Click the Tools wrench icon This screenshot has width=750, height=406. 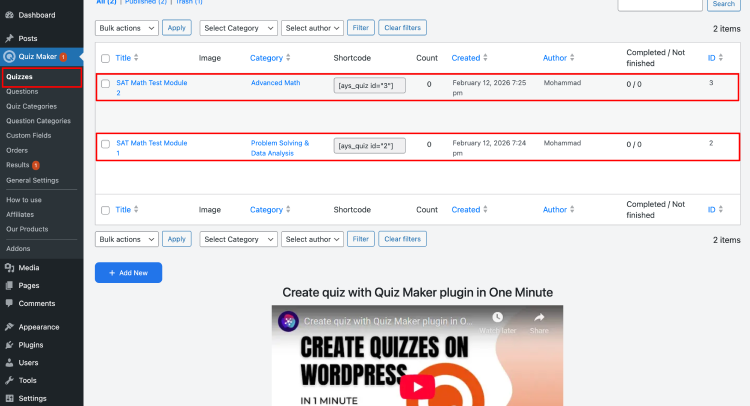(x=9, y=380)
